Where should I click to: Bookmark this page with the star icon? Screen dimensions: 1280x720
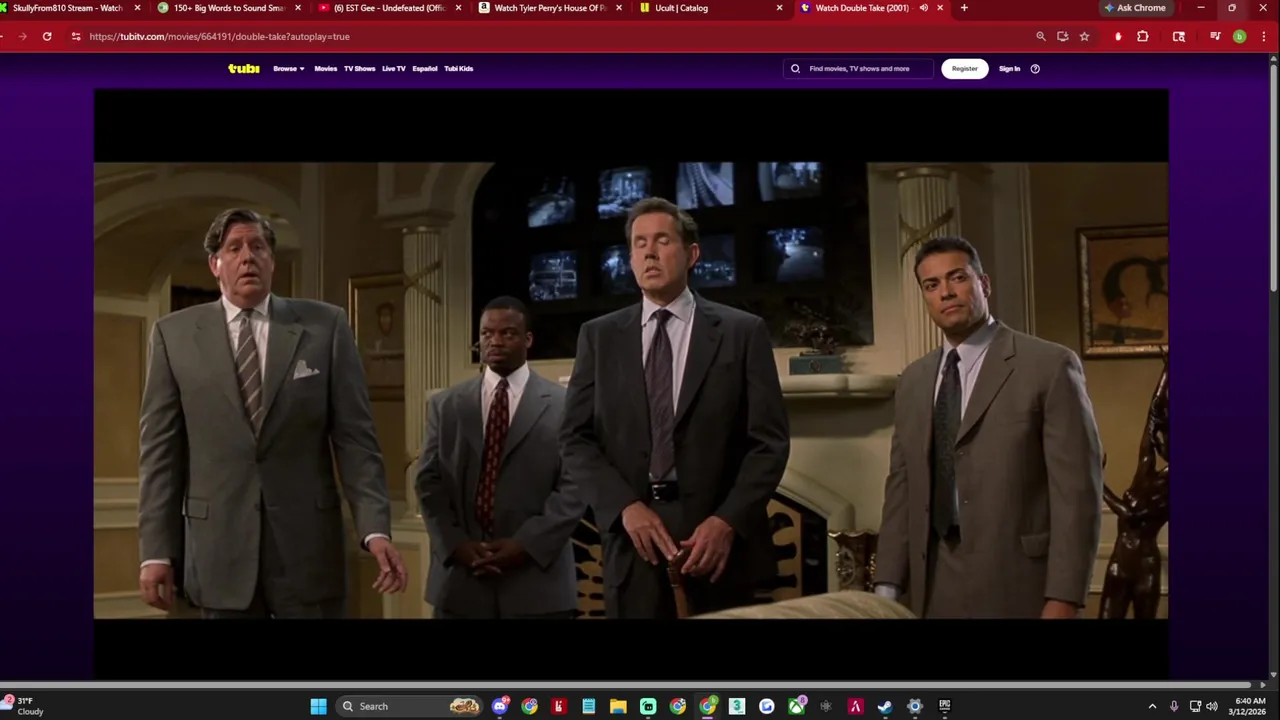pos(1084,36)
